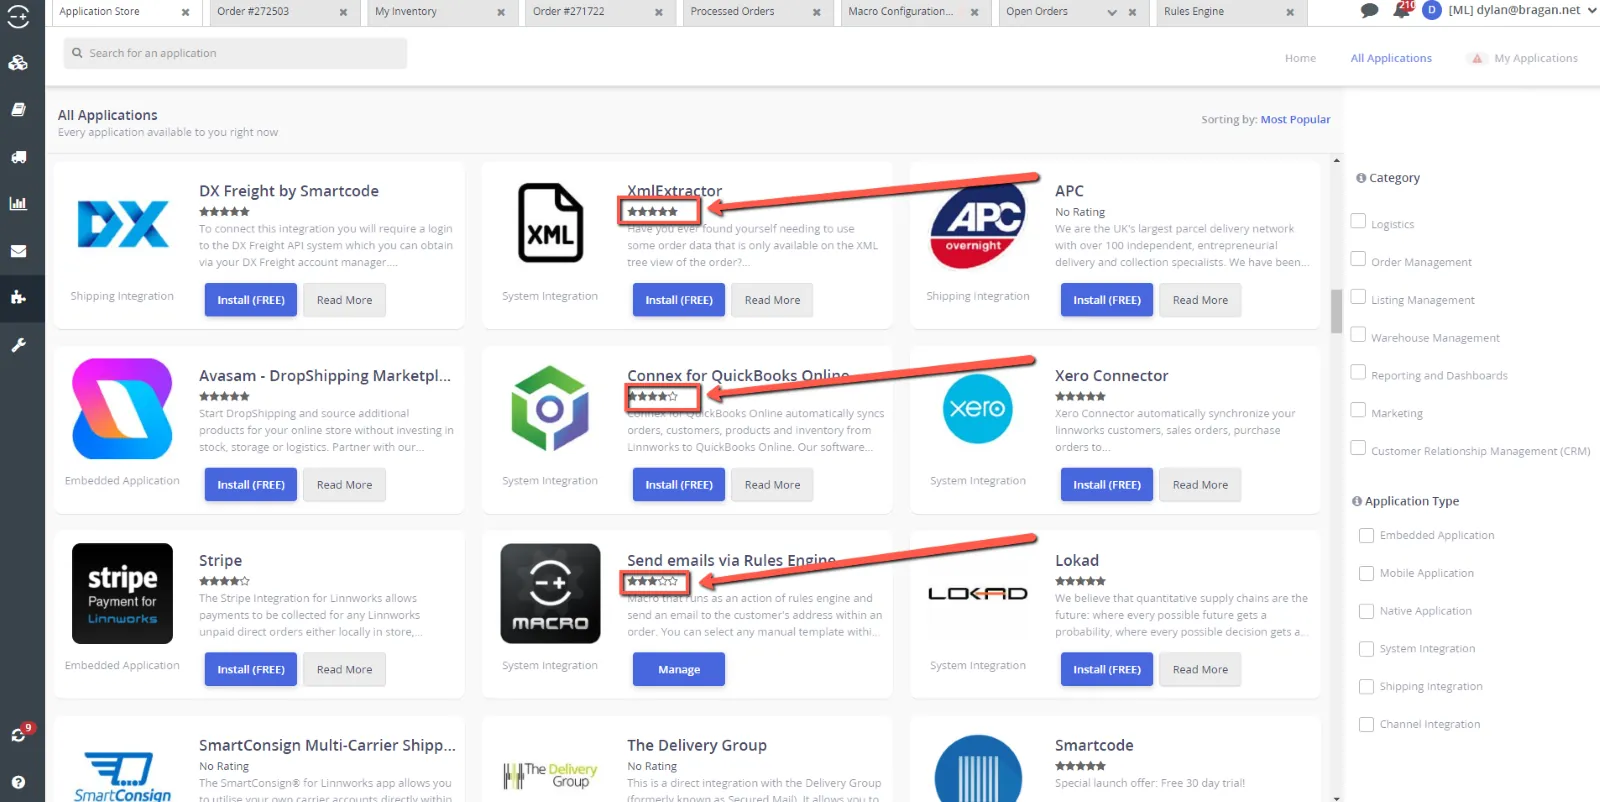This screenshot has height=802, width=1600.
Task: Open the notifications bell icon
Action: click(x=1402, y=11)
